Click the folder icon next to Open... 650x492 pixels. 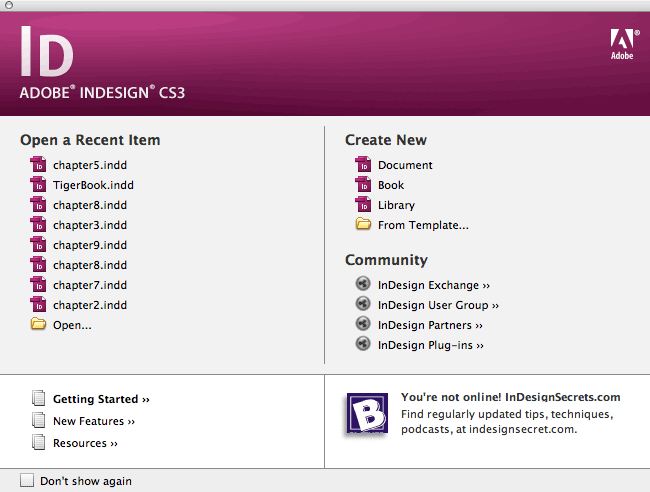tap(38, 324)
